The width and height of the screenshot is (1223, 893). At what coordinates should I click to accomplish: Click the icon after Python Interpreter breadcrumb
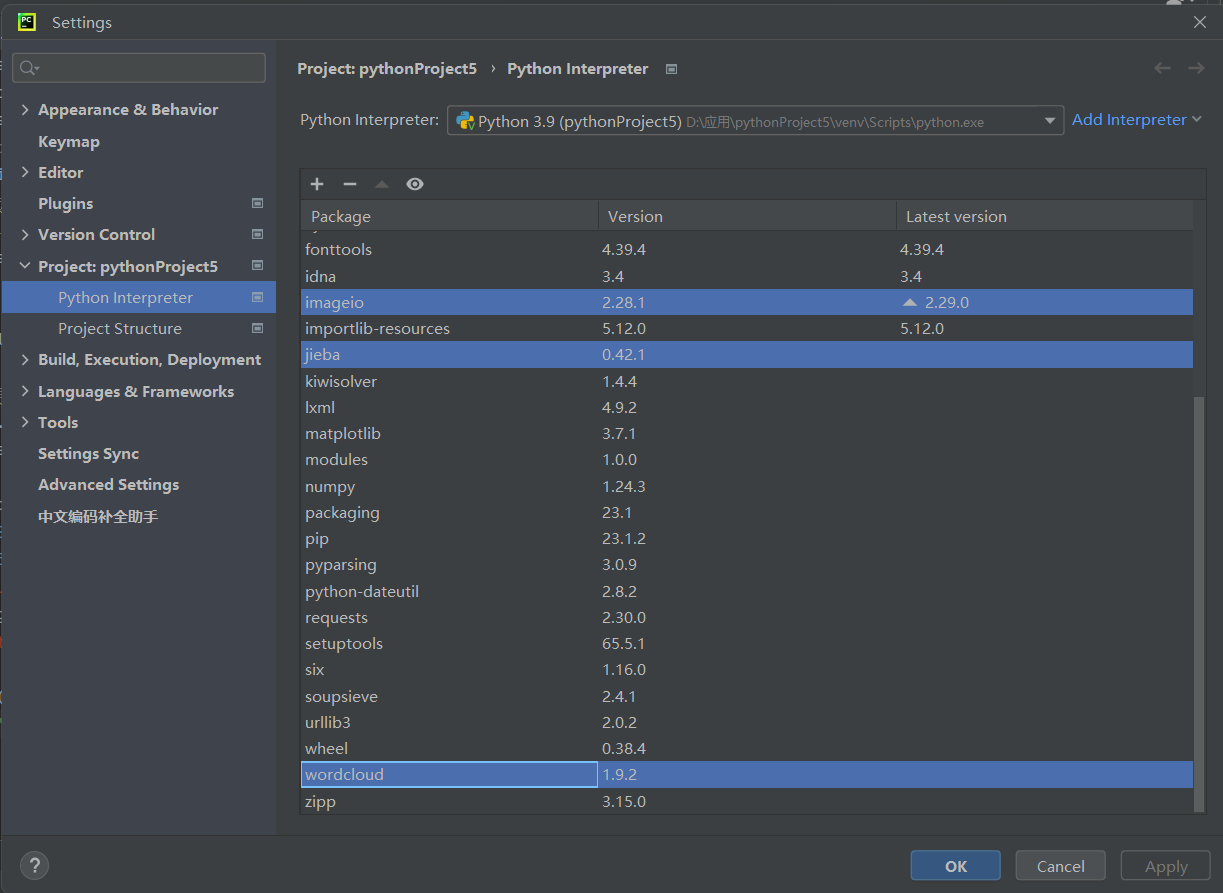click(672, 69)
